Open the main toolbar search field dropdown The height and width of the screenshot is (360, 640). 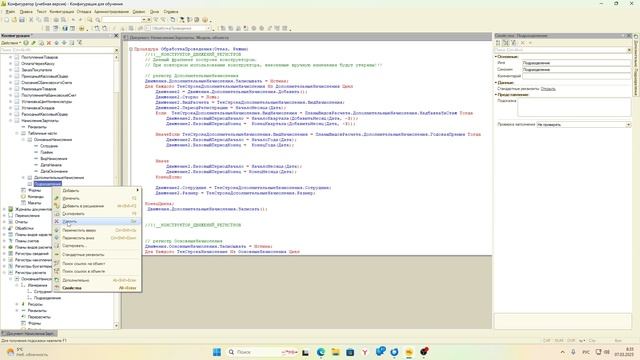click(144, 20)
